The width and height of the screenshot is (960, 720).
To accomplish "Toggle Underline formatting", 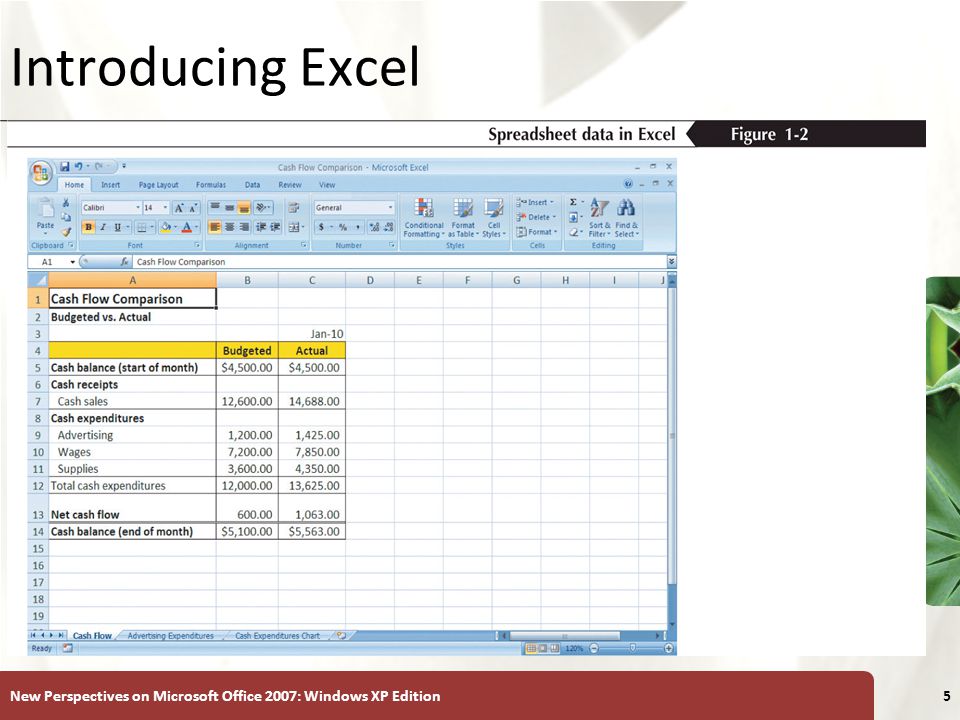I will (118, 227).
